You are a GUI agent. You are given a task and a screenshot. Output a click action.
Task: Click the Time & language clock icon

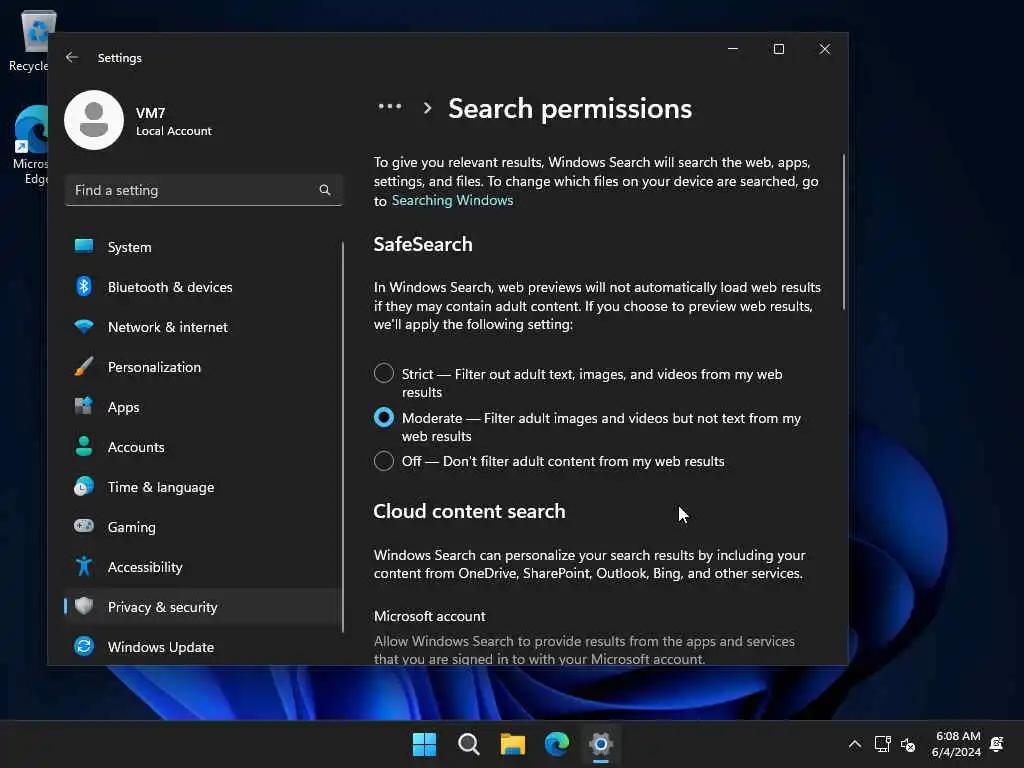tap(84, 487)
